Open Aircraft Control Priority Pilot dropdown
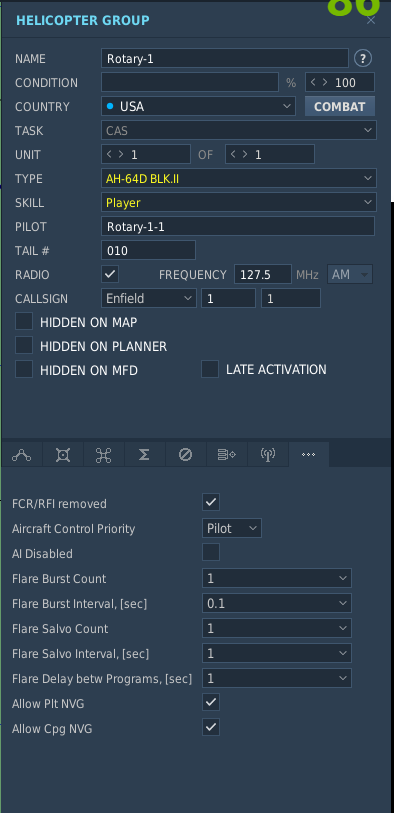Image resolution: width=394 pixels, height=813 pixels. pos(232,528)
